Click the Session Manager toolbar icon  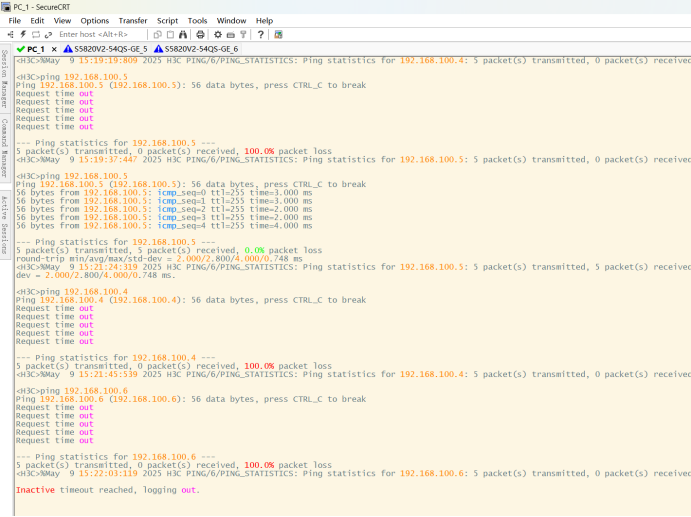click(11, 34)
